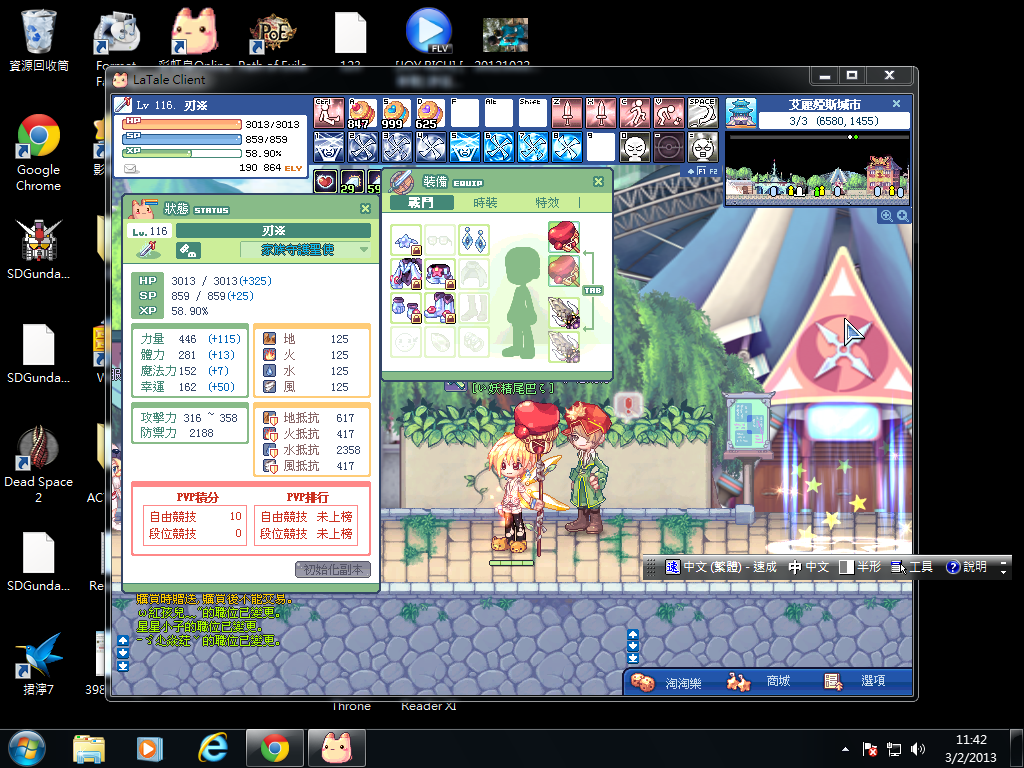Image resolution: width=1024 pixels, height=768 pixels.
Task: Click the volume icon in system tray
Action: coord(918,749)
